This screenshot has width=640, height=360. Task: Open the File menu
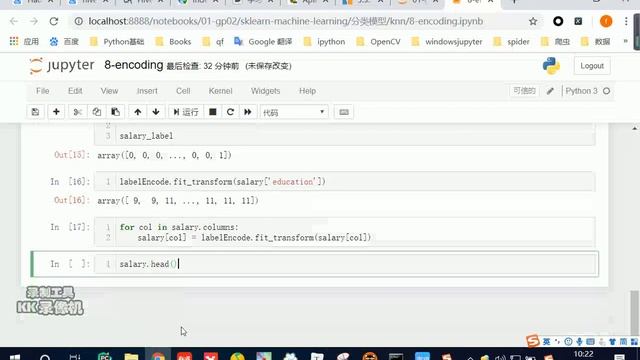42,91
